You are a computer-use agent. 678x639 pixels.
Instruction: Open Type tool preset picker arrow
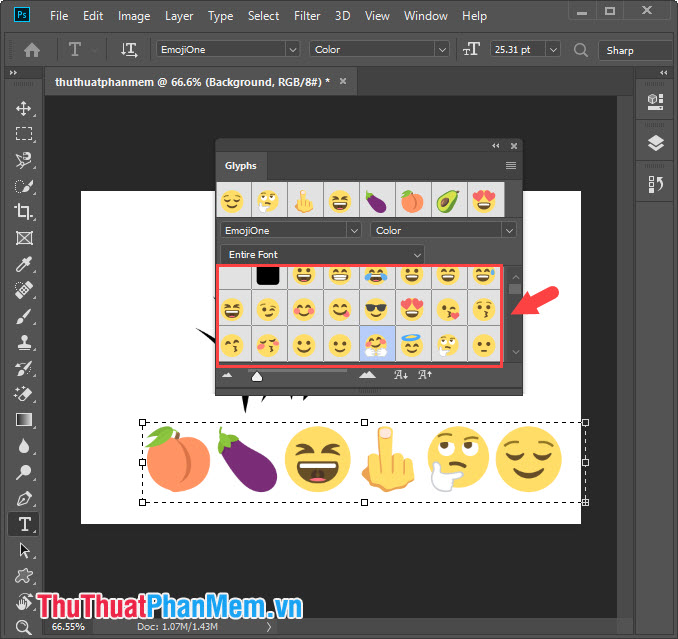click(94, 50)
